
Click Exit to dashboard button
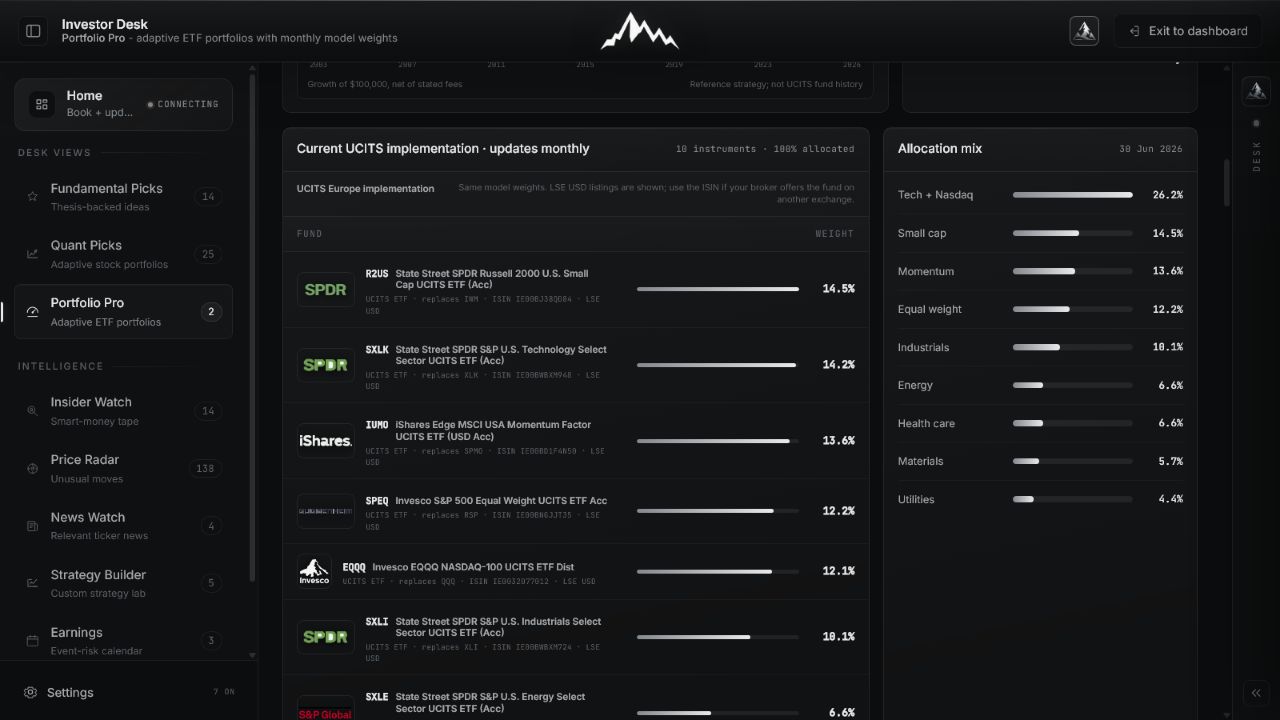pyautogui.click(x=1188, y=31)
